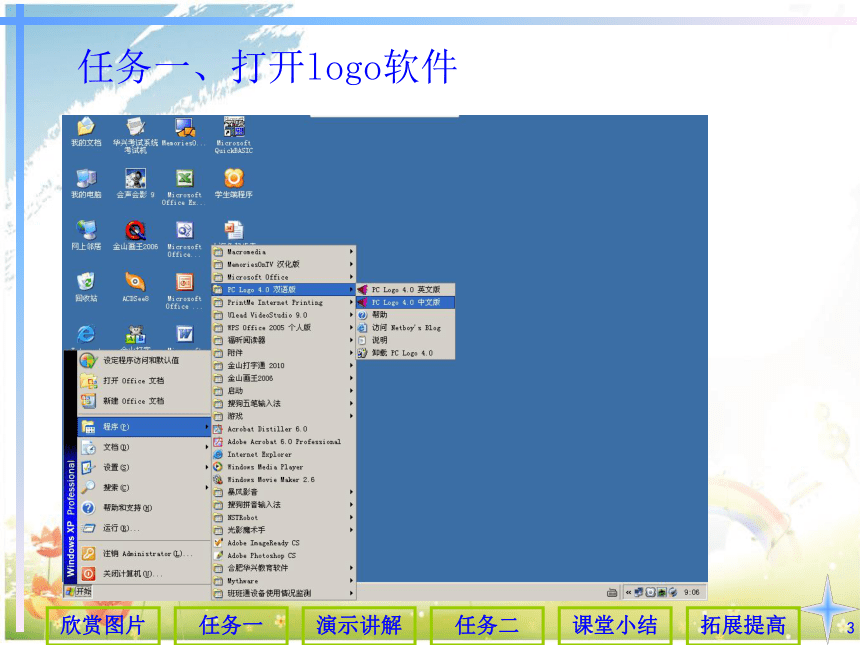The image size is (860, 645).
Task: Click the 我的电脑 desktop icon
Action: pos(86,184)
